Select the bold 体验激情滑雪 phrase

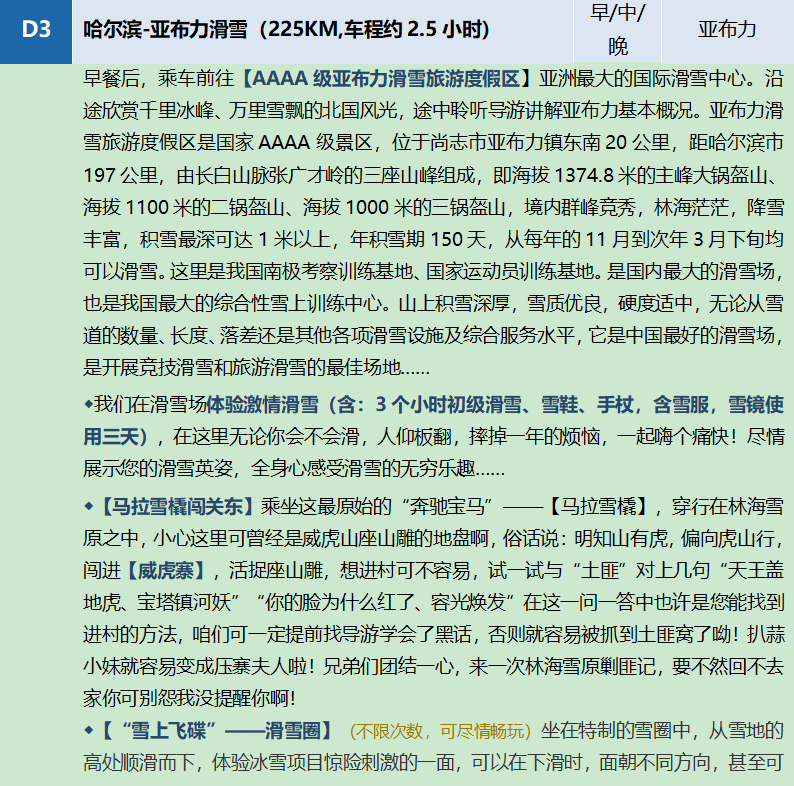[262, 405]
